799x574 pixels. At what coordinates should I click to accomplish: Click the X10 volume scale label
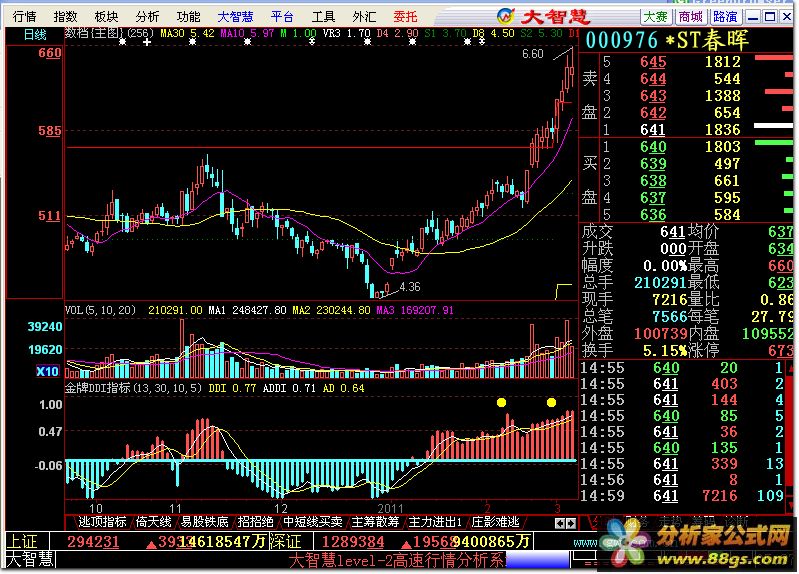[x=47, y=371]
